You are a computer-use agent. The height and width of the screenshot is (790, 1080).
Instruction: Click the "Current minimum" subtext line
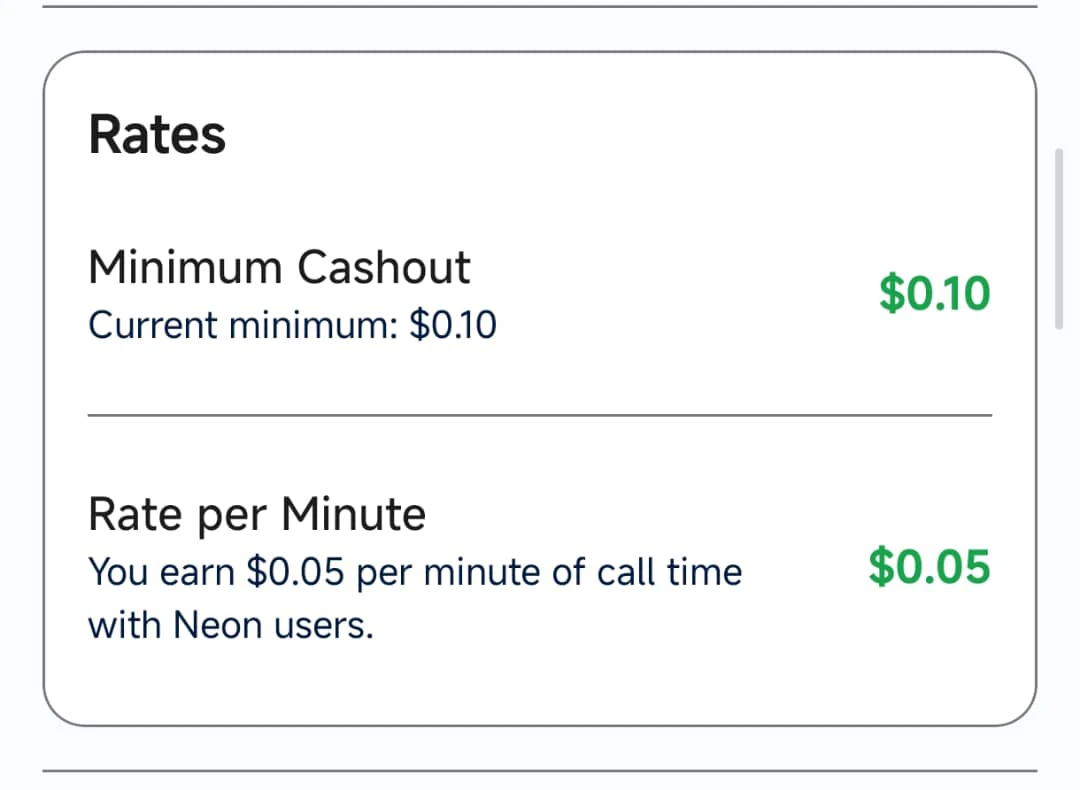coord(292,325)
